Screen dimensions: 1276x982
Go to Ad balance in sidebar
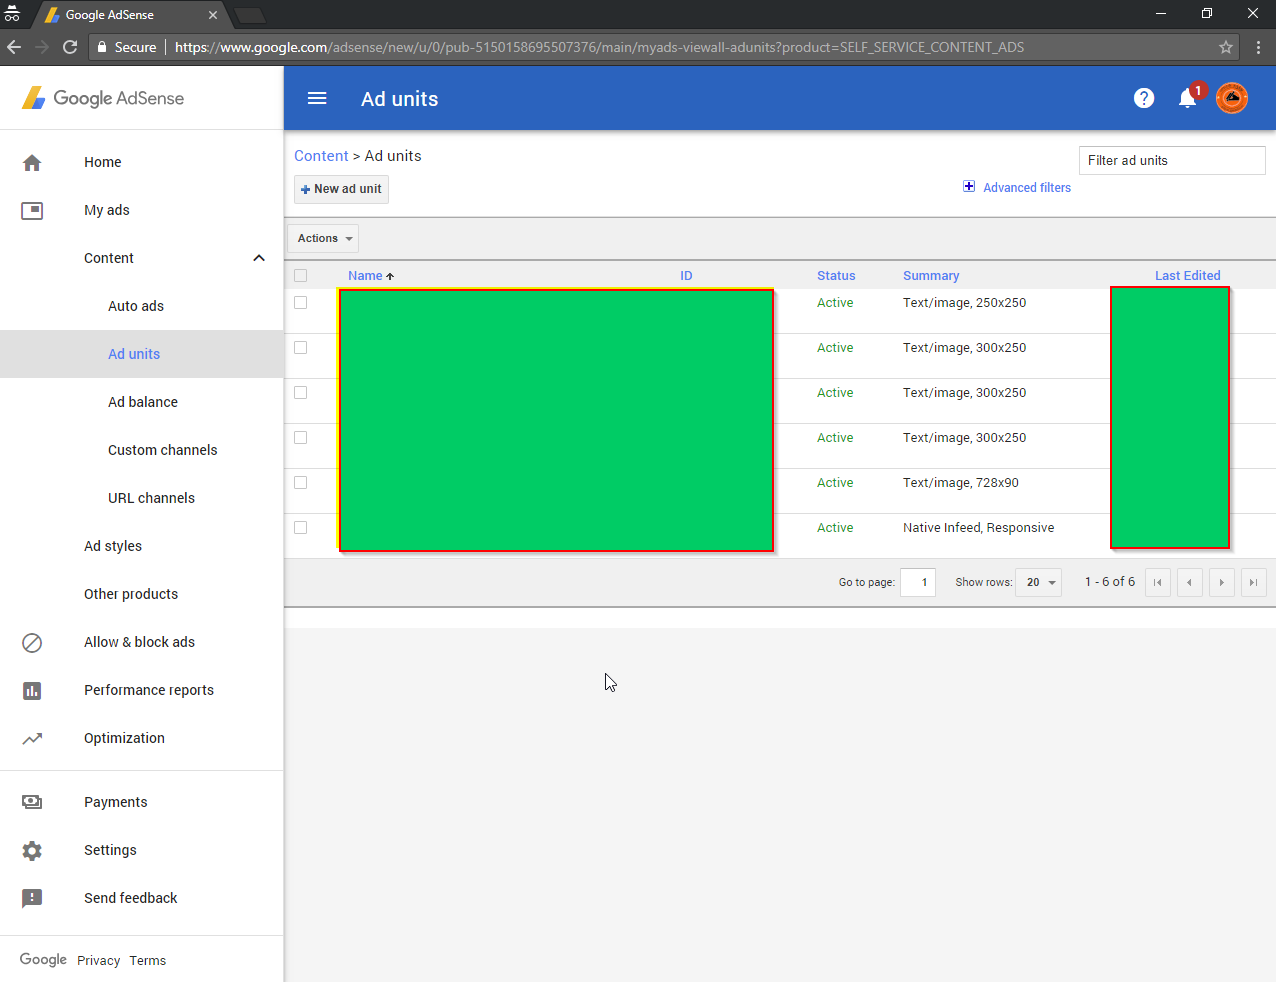(x=143, y=402)
